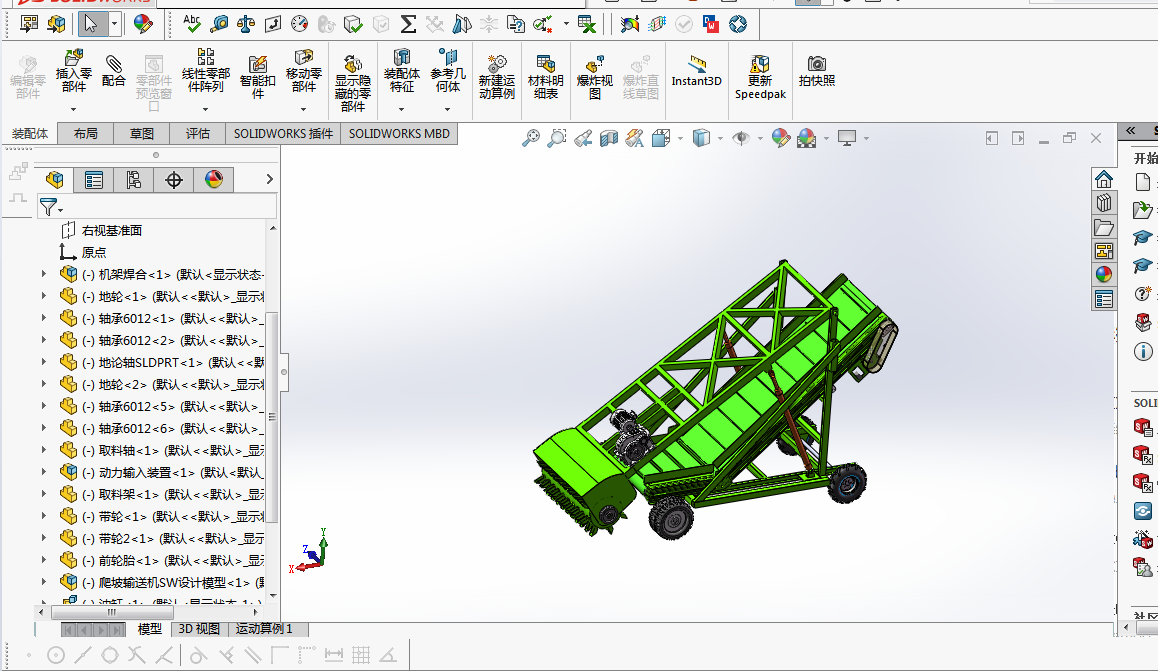Open PropertyManager tab icon
The image size is (1158, 671).
coord(94,179)
